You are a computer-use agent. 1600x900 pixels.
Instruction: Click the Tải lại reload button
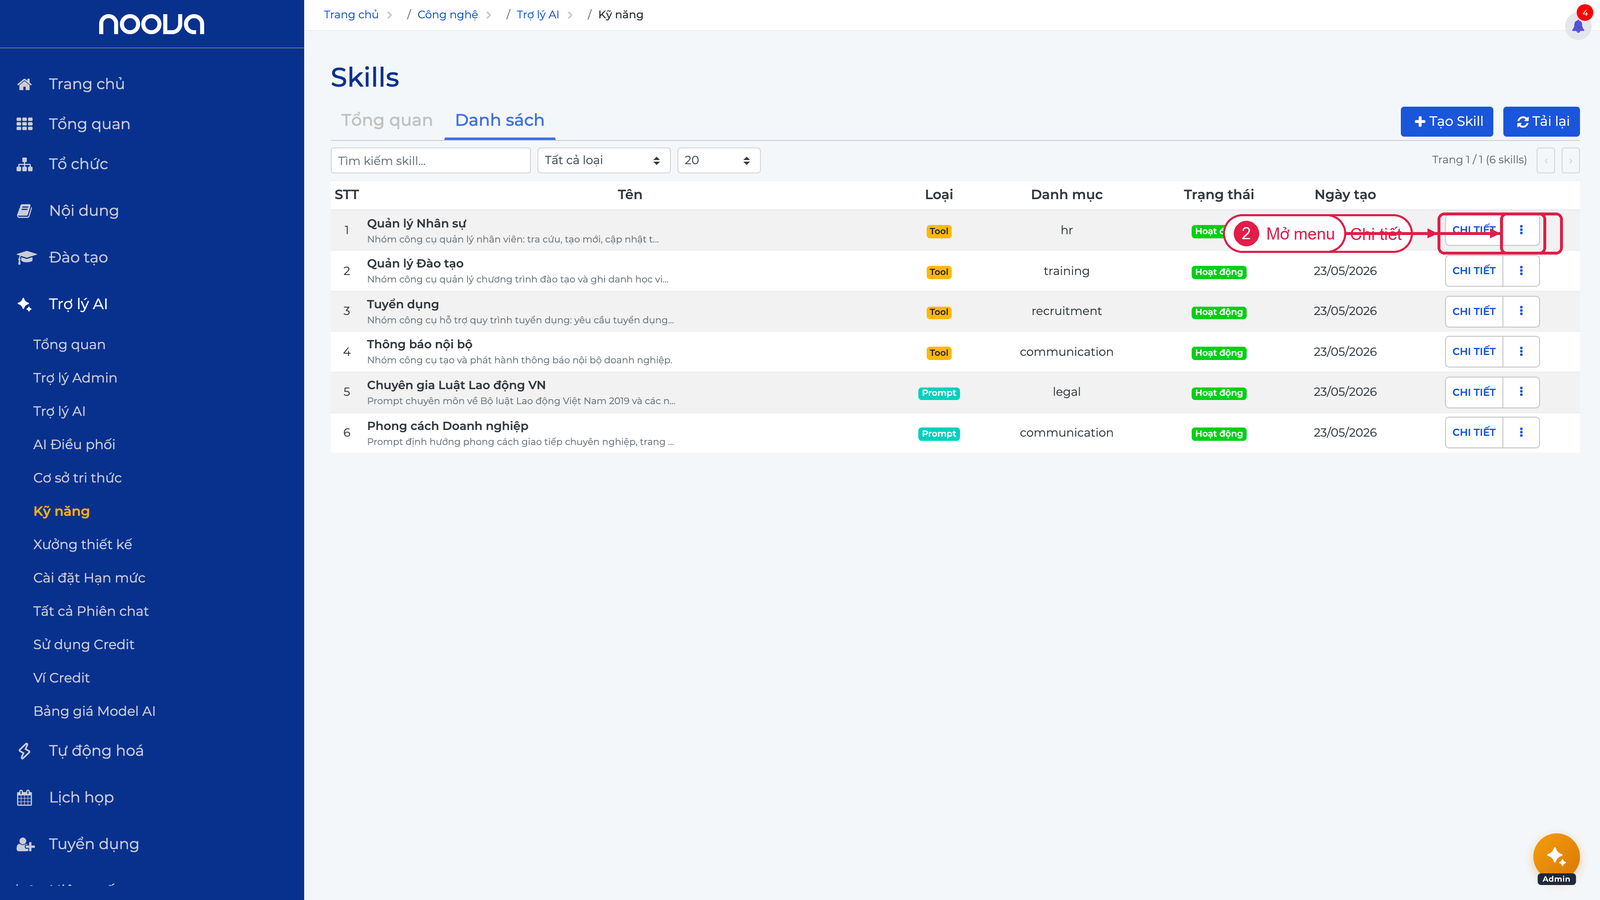[x=1541, y=121]
